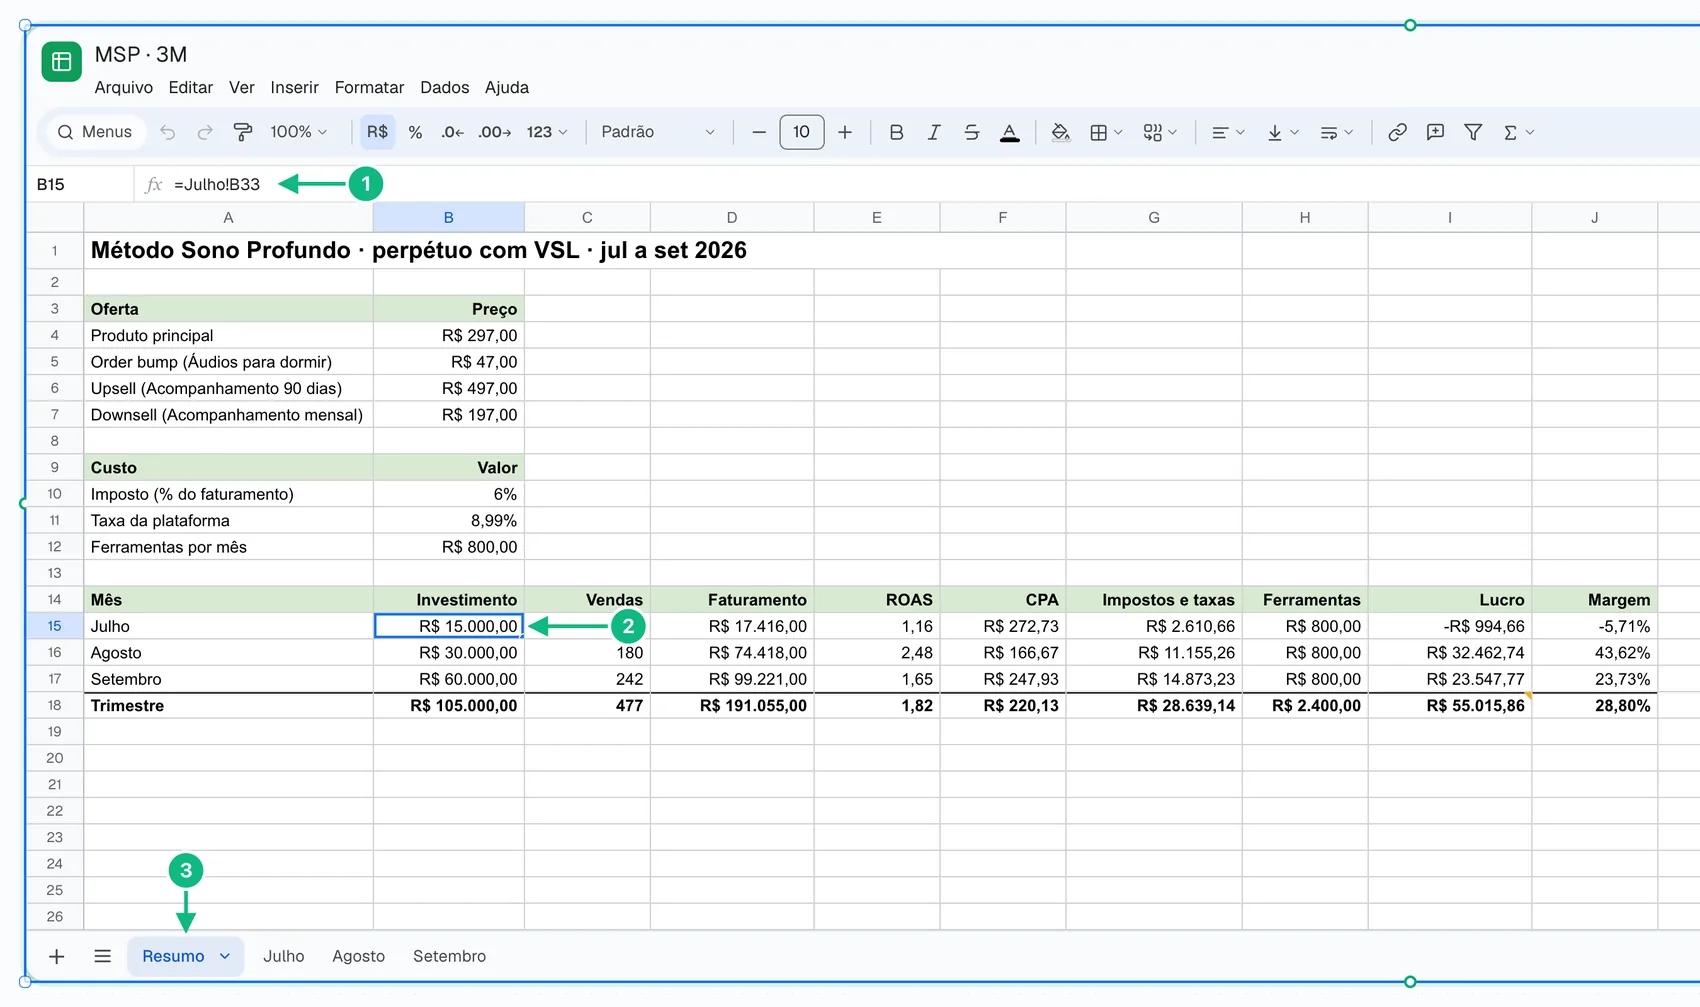
Task: Decrease decimal places icon
Action: pos(452,132)
